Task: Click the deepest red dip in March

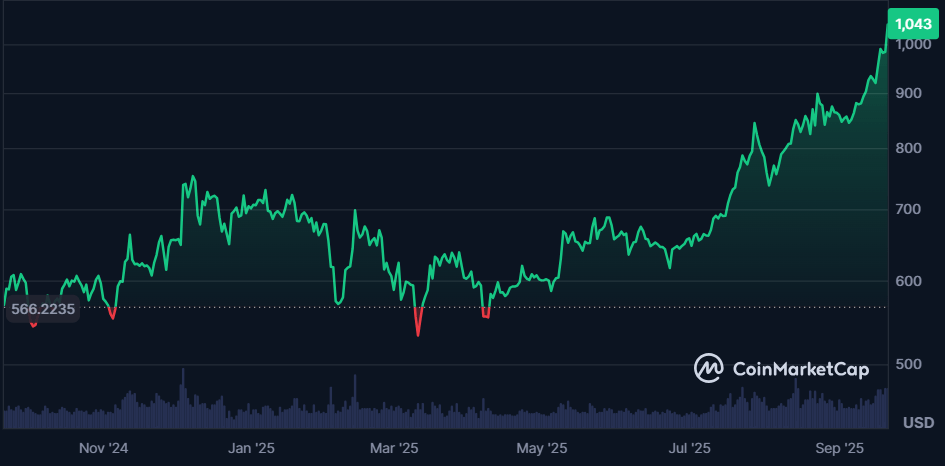Action: (418, 331)
